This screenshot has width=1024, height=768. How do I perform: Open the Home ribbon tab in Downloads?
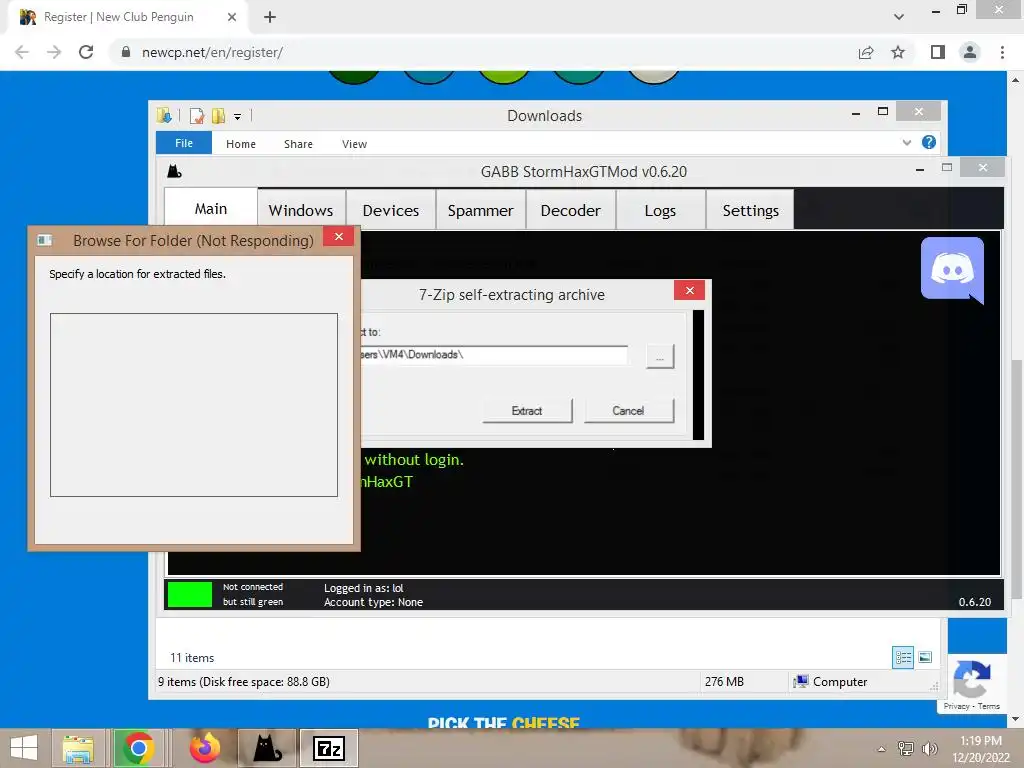[241, 144]
